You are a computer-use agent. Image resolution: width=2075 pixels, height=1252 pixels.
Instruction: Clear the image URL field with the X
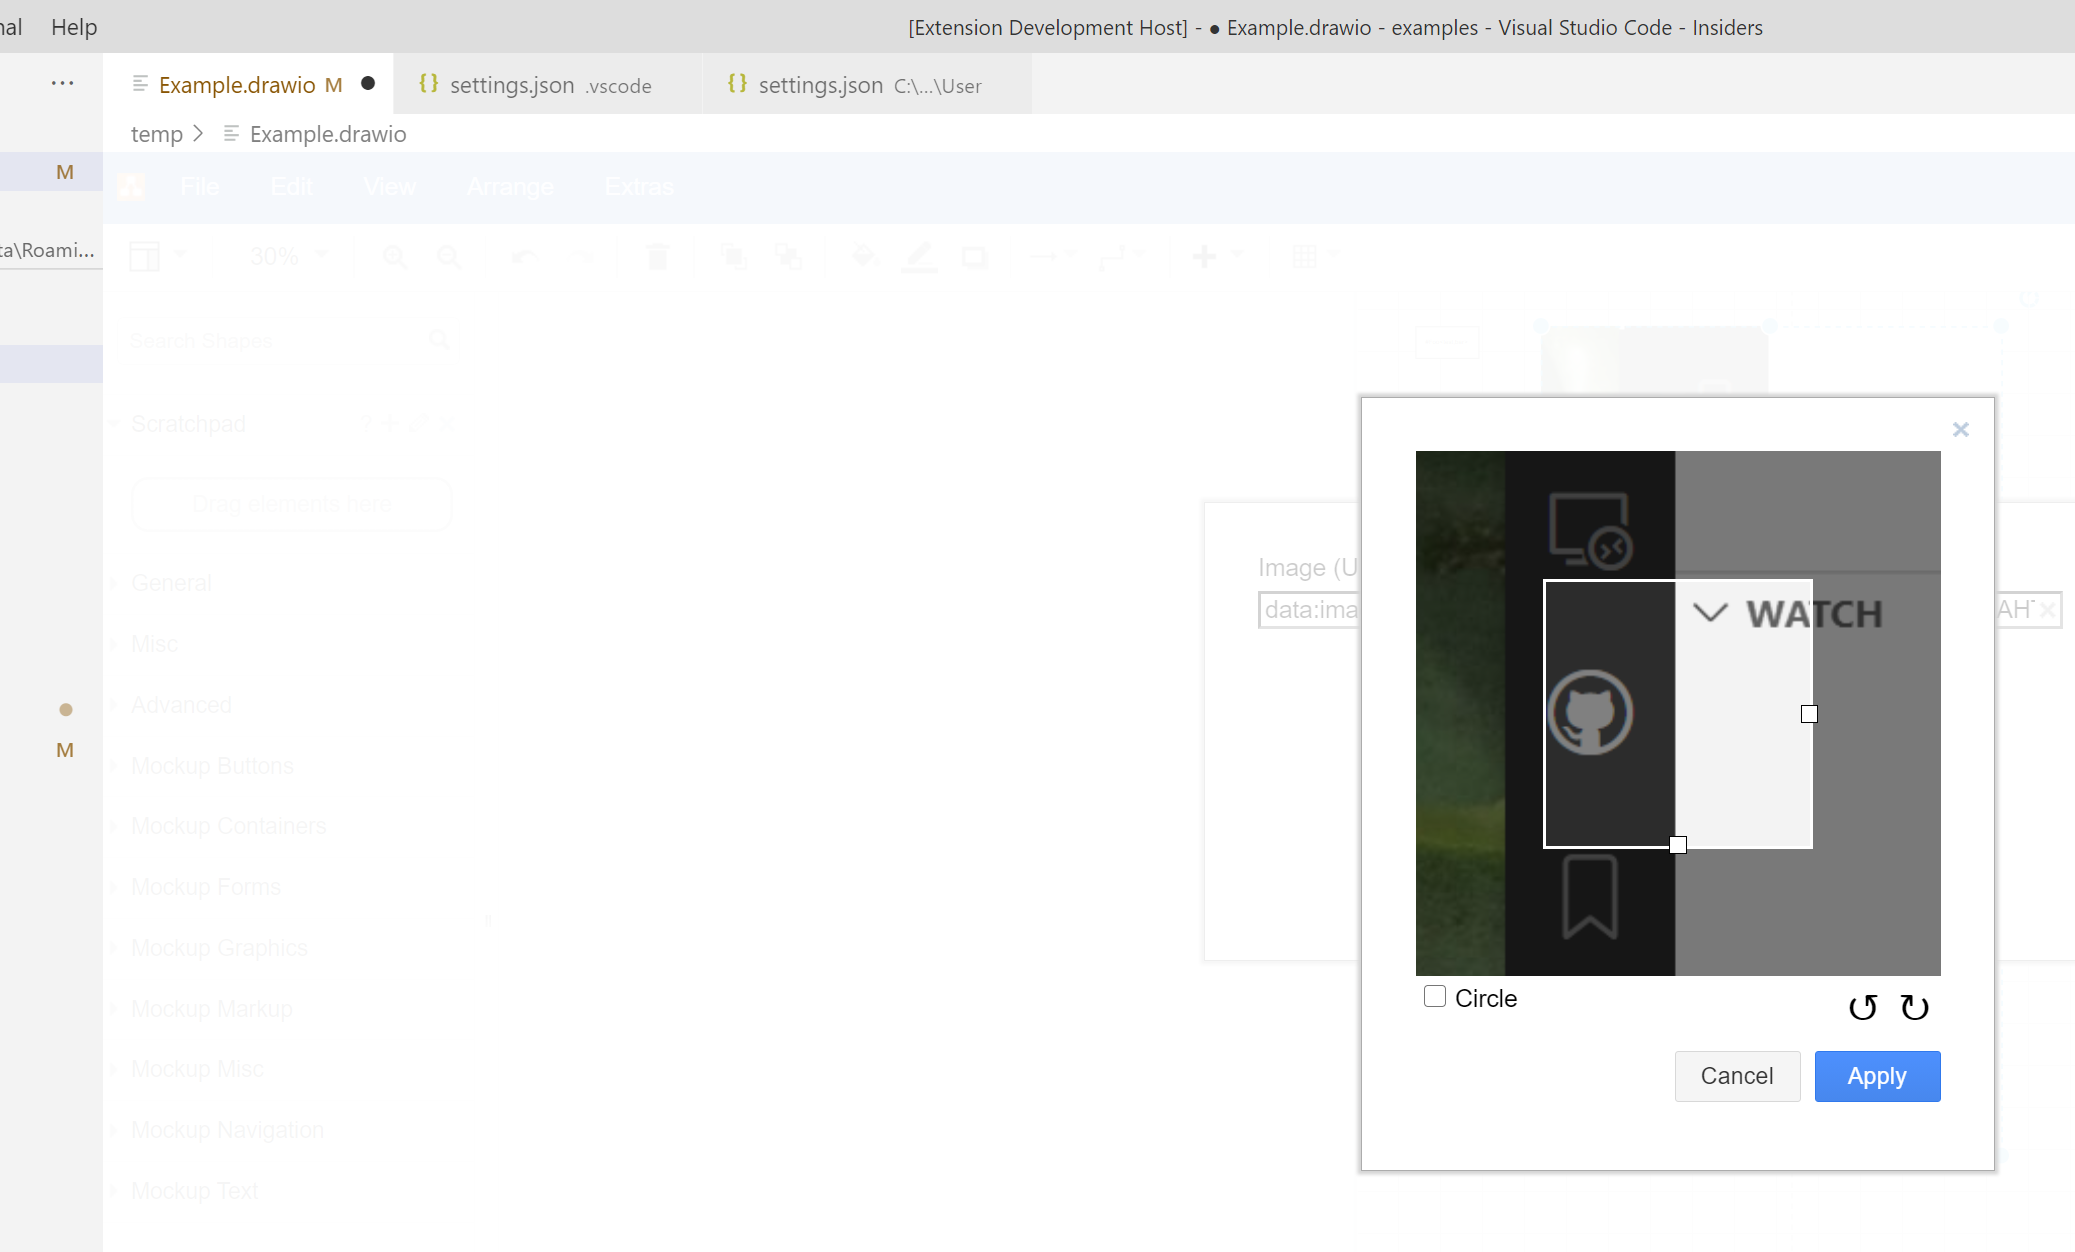pyautogui.click(x=2047, y=610)
